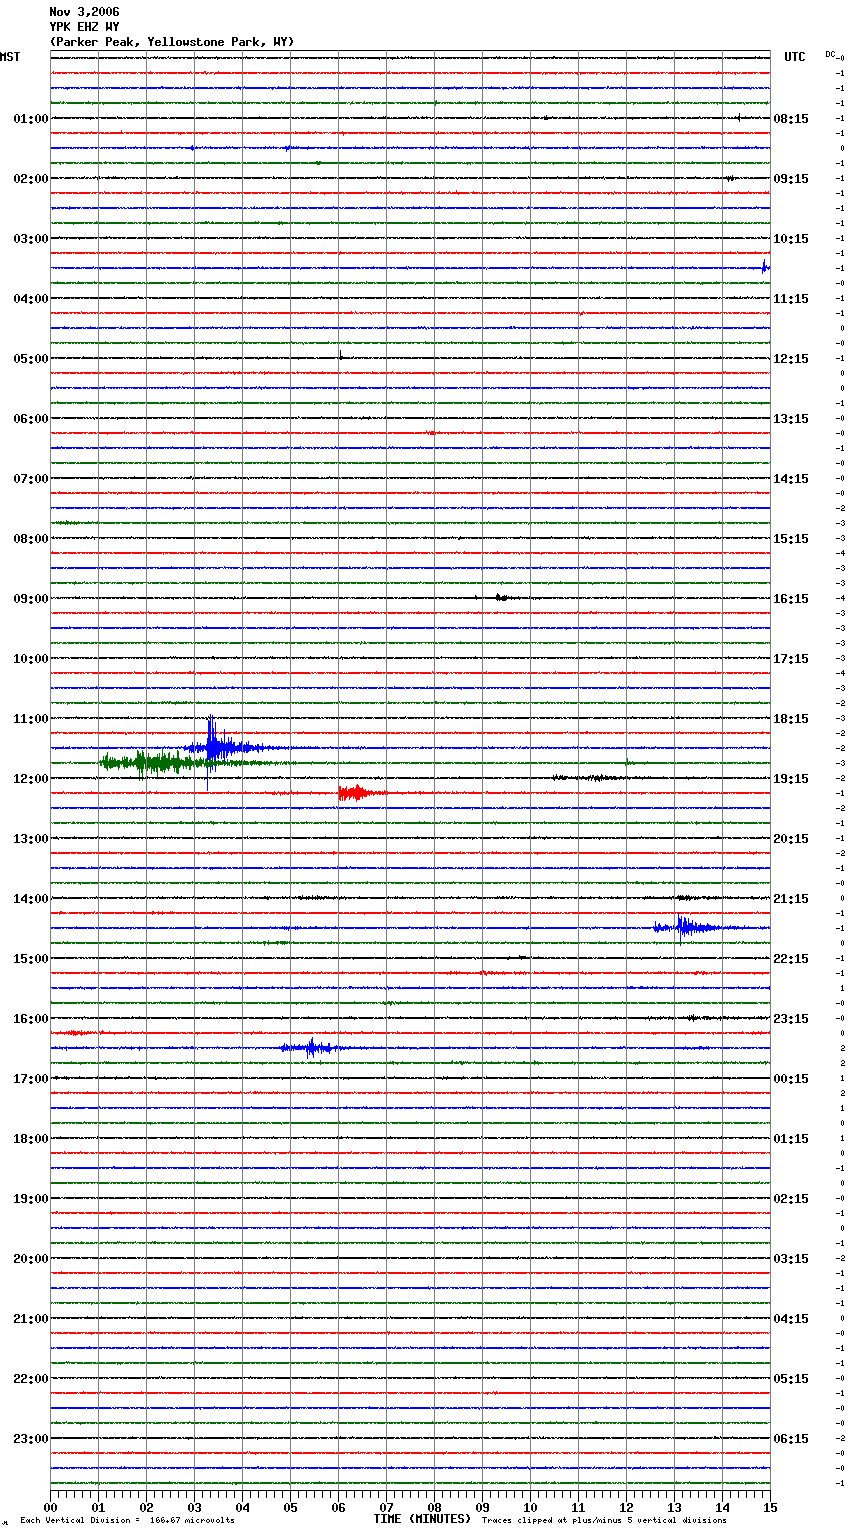The image size is (850, 1534).
Task: Click the "MST" timezone label
Action: click(x=10, y=57)
